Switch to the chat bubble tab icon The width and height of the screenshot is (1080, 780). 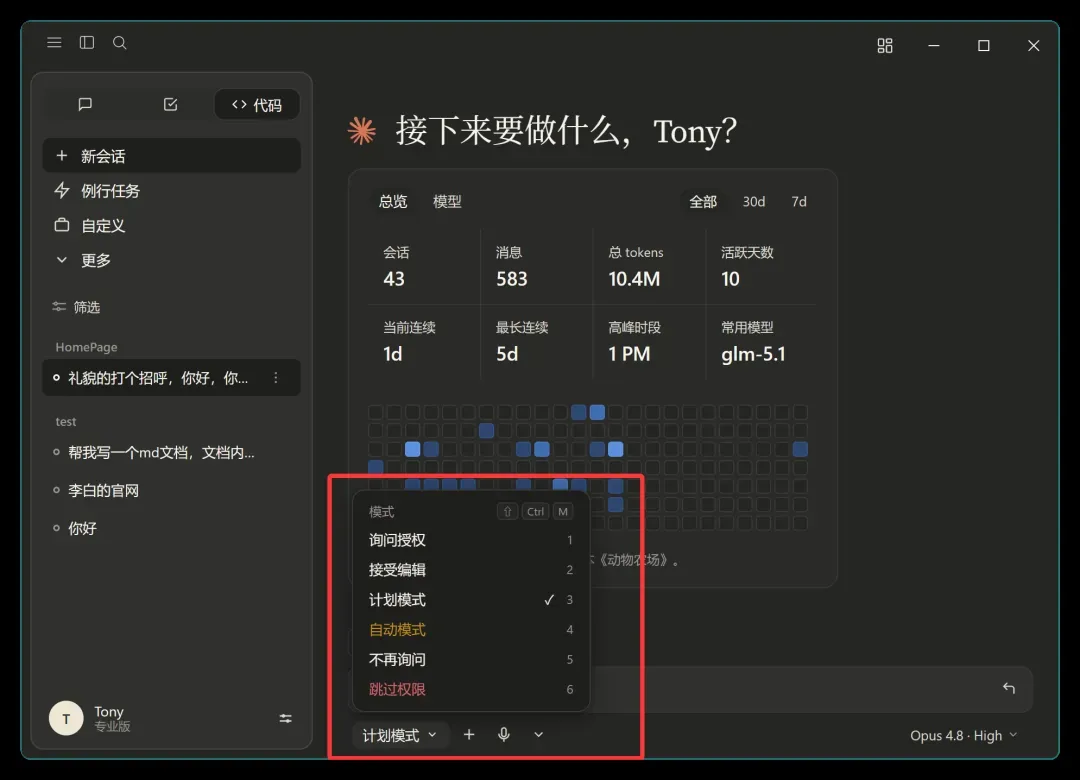85,104
